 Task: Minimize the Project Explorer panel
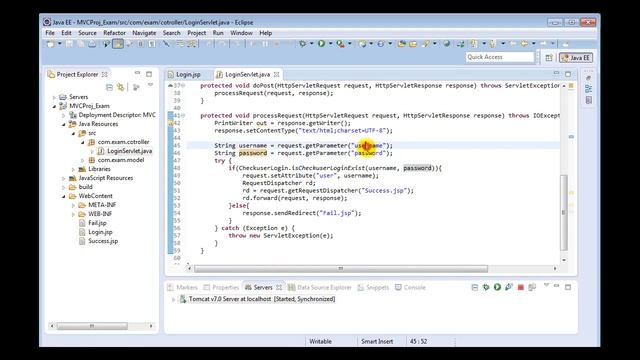click(137, 73)
